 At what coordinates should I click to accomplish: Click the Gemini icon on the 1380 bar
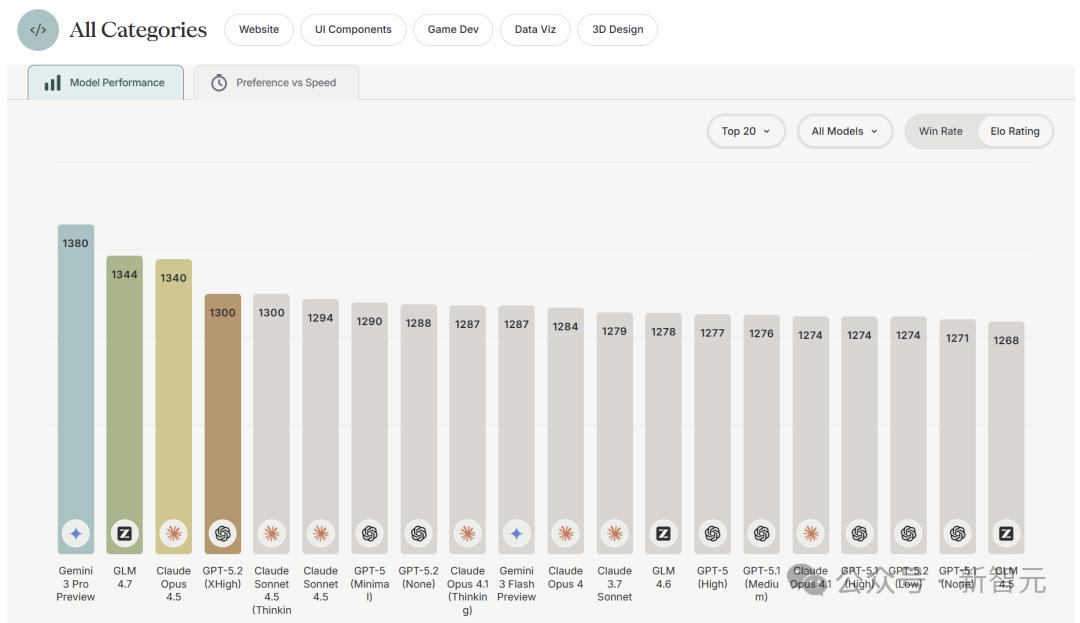76,533
